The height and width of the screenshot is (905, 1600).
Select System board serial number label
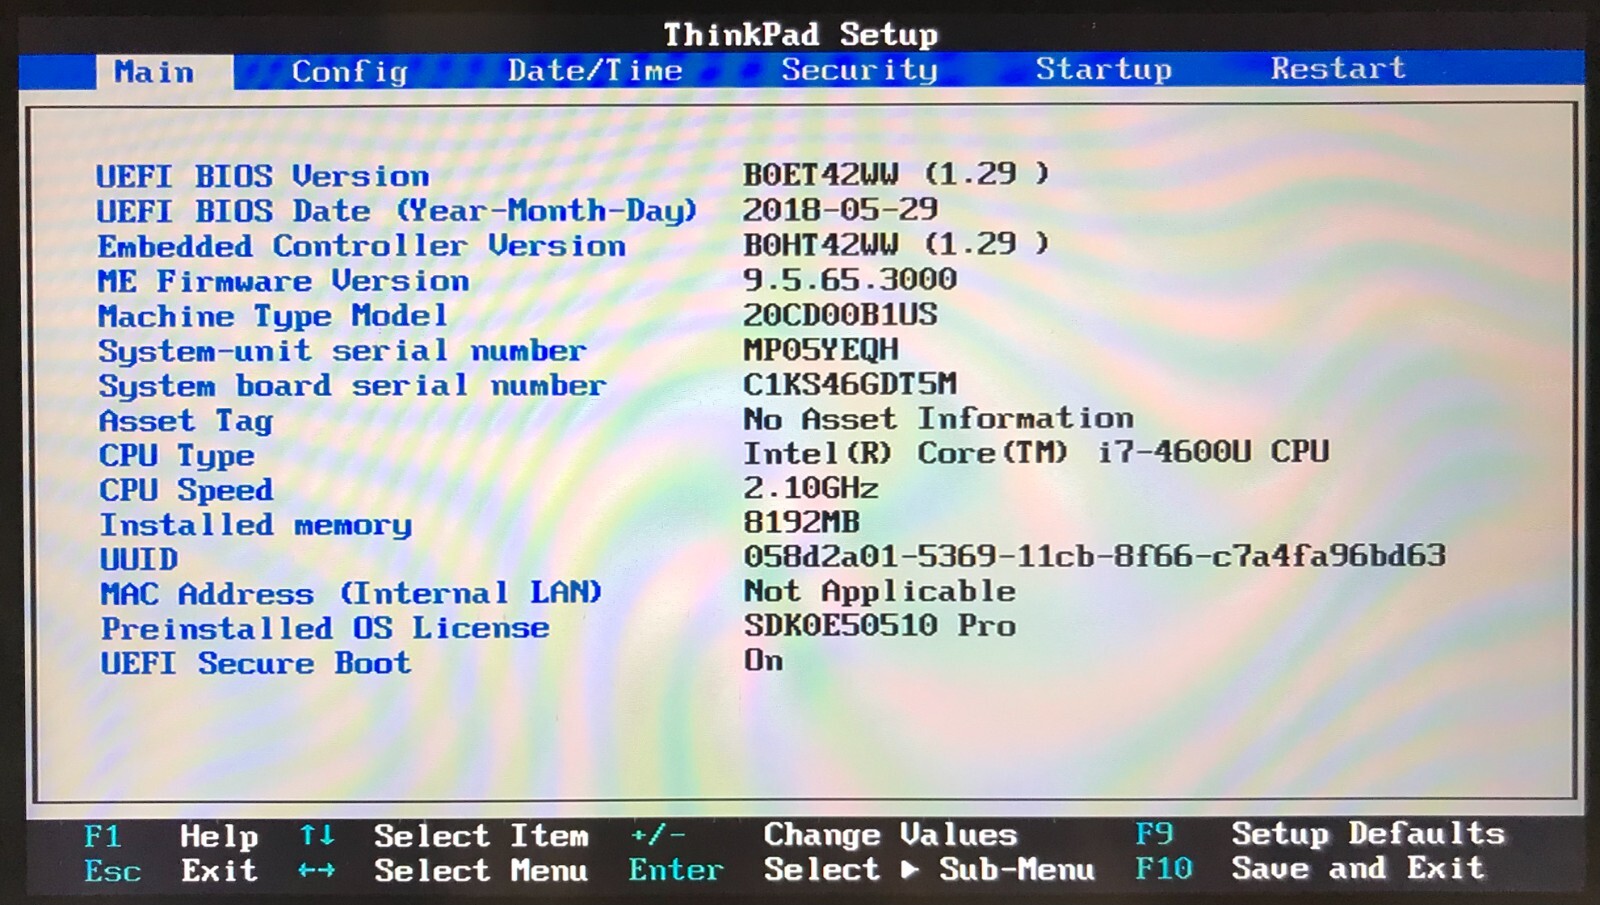point(352,386)
